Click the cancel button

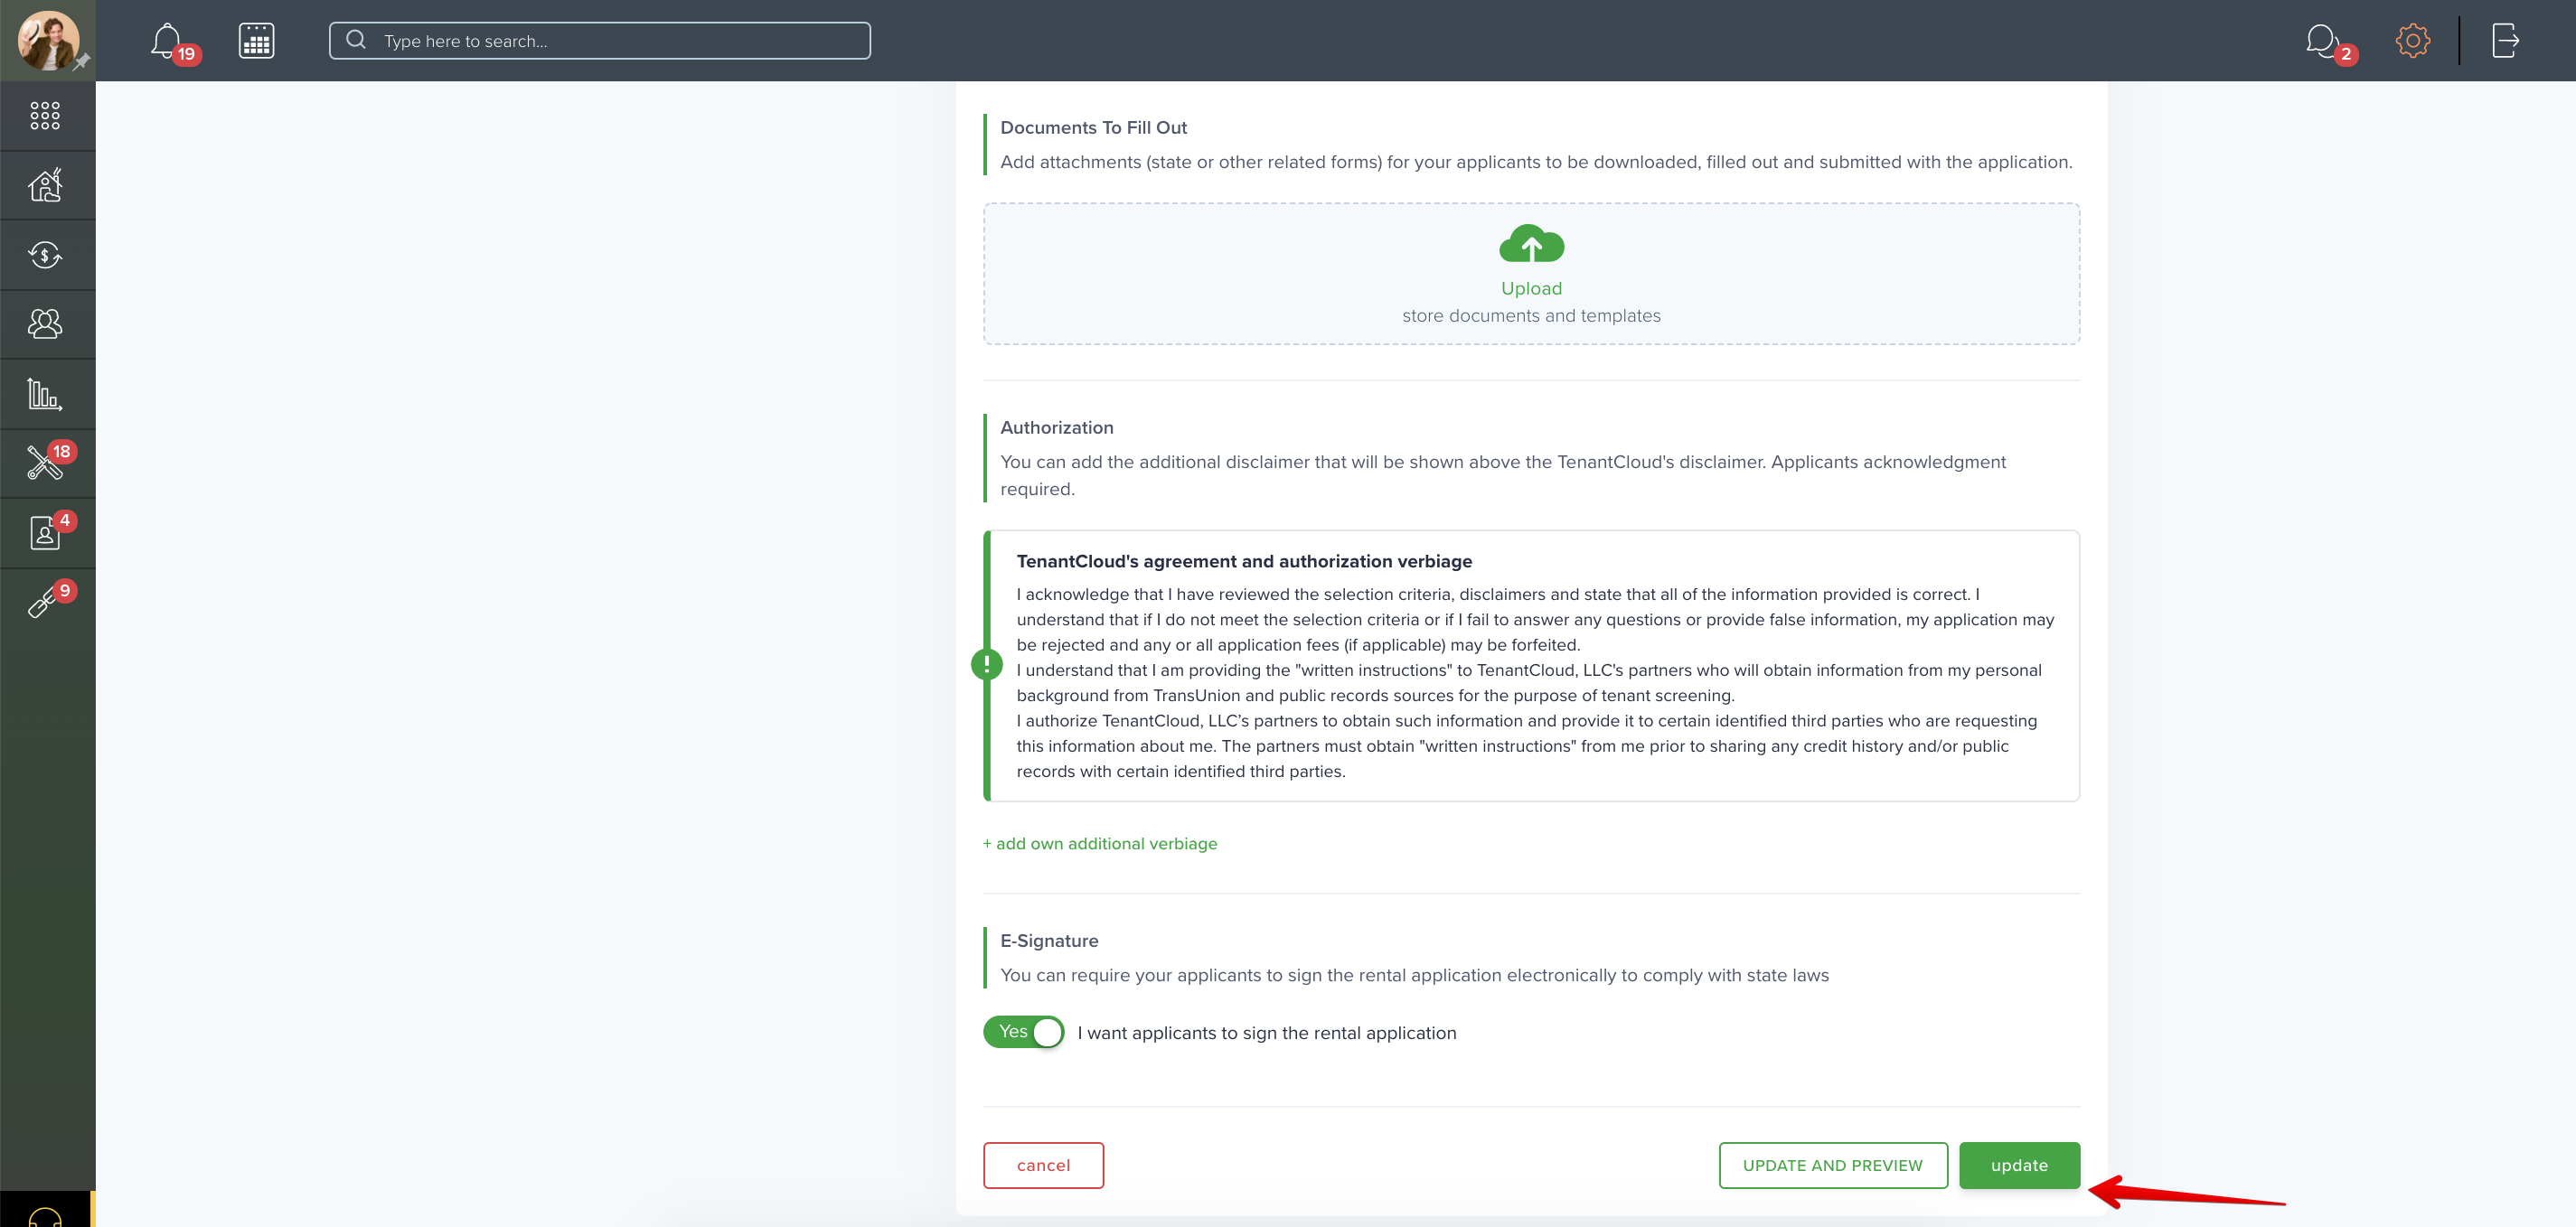(x=1043, y=1165)
